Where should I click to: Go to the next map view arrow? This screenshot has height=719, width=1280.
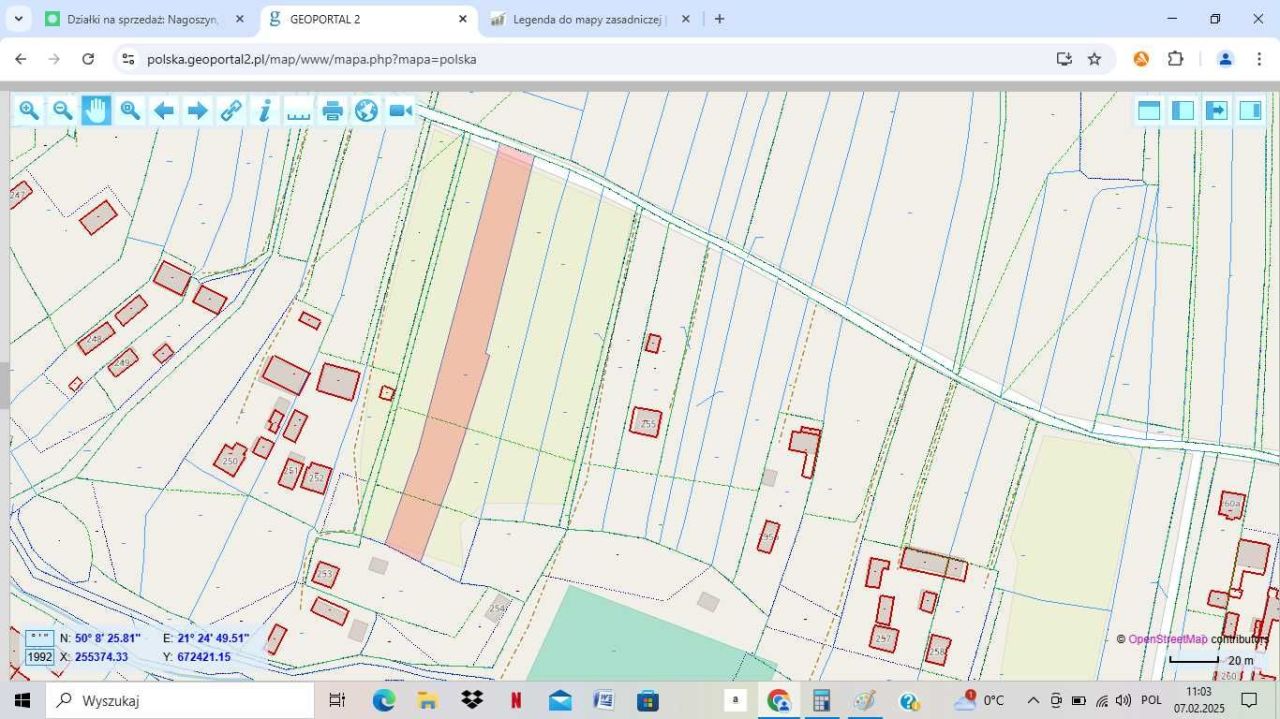tap(198, 110)
